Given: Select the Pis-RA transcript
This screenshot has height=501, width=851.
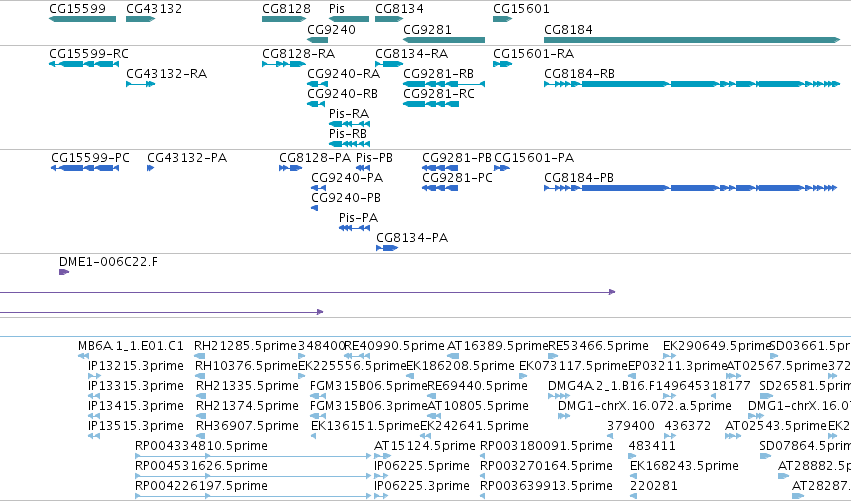Looking at the screenshot, I should (350, 124).
